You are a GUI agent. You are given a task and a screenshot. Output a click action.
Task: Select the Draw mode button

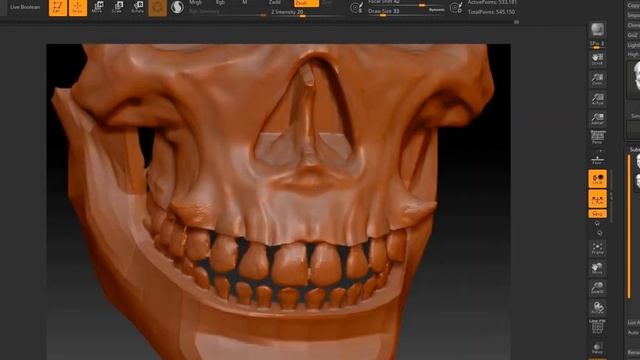(x=78, y=8)
